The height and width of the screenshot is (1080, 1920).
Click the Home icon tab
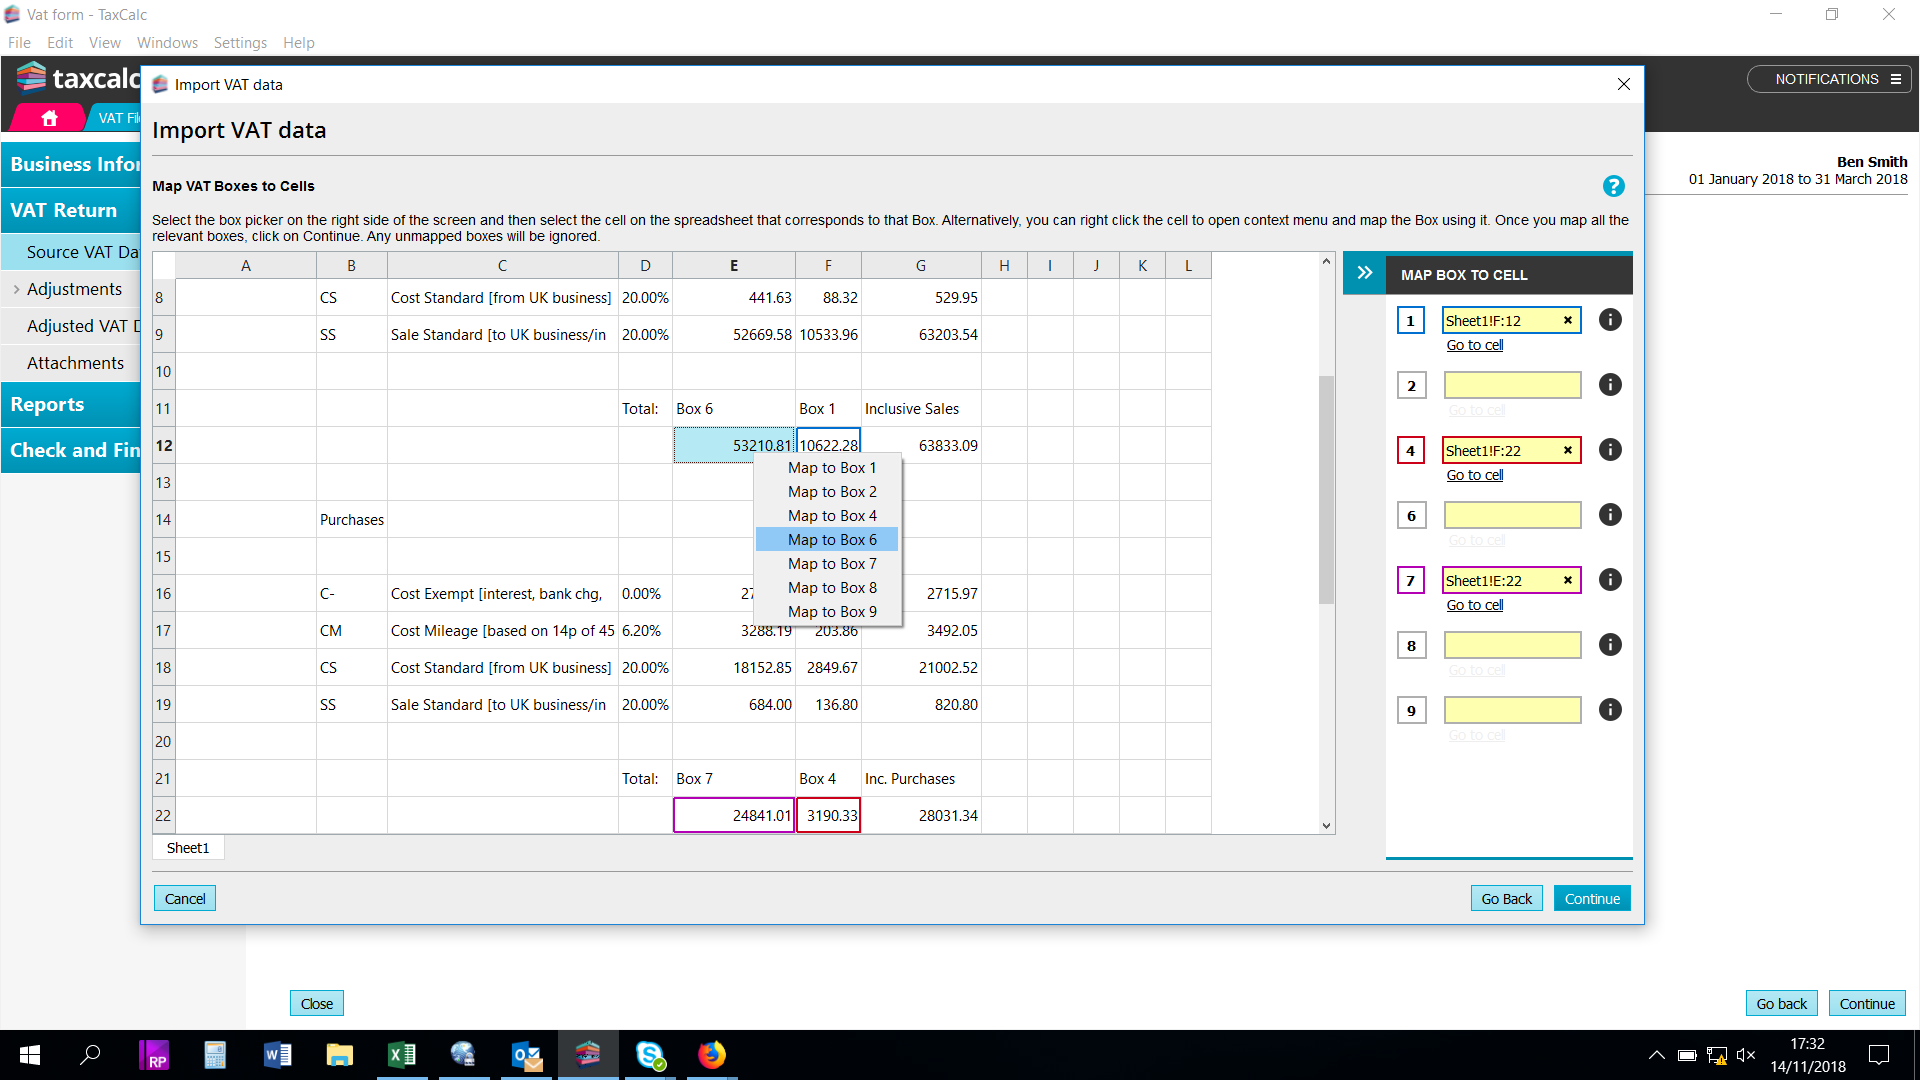point(49,118)
